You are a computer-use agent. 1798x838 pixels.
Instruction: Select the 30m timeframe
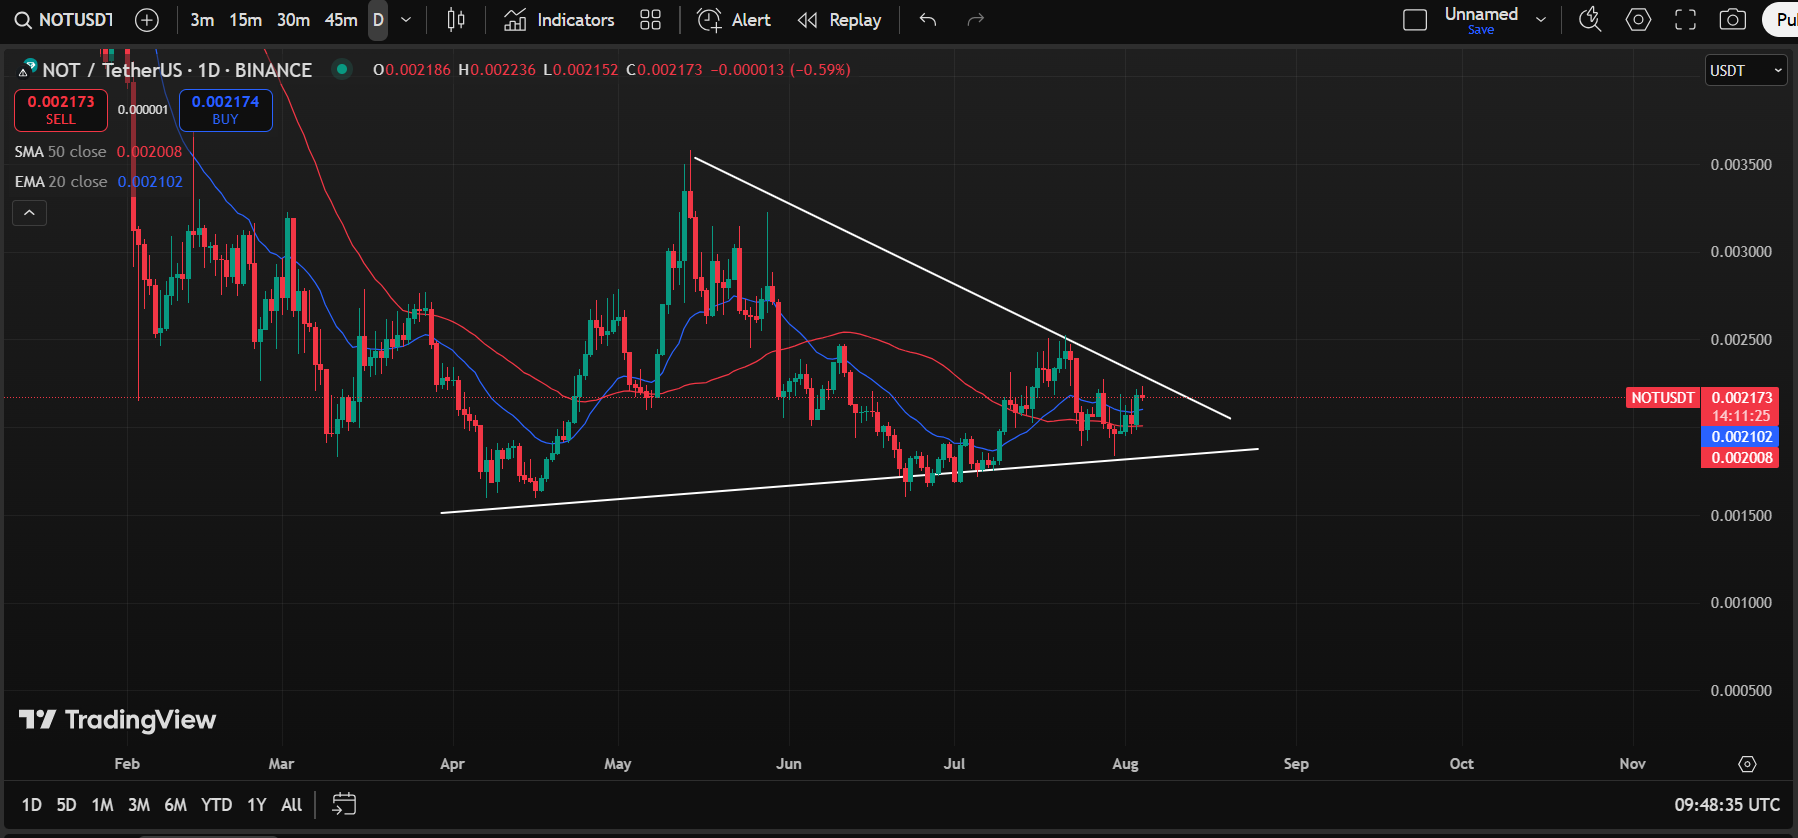tap(293, 20)
